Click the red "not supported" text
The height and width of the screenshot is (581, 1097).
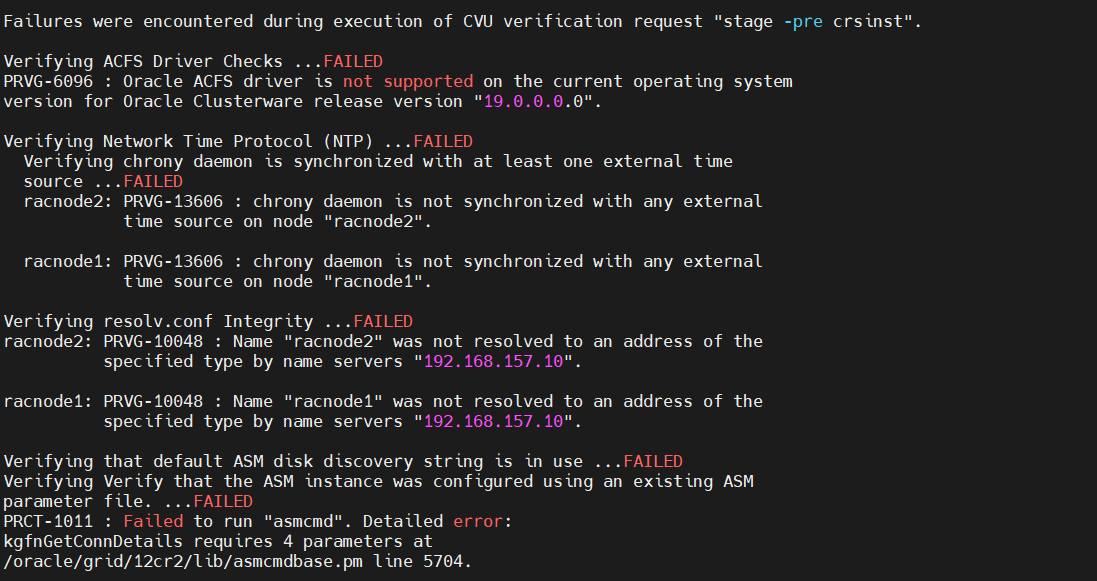(x=408, y=81)
